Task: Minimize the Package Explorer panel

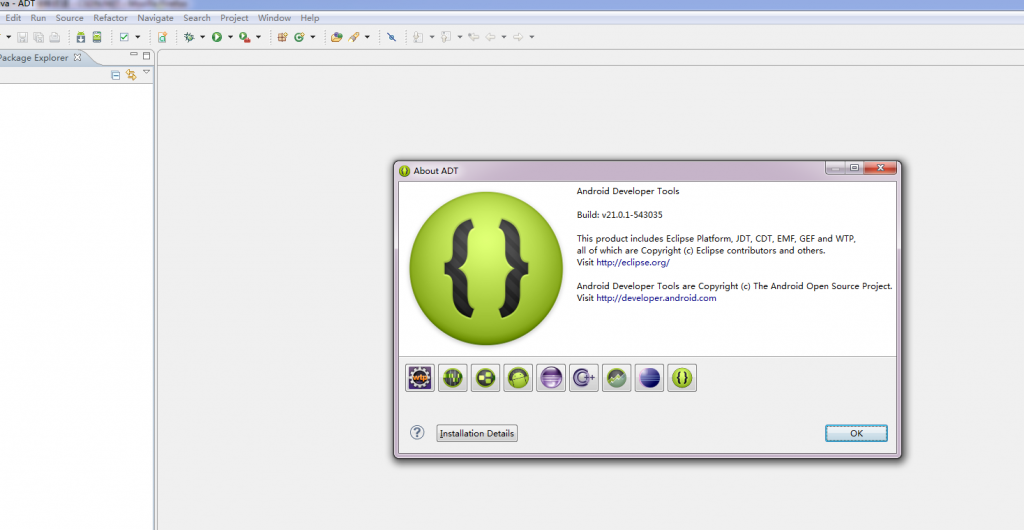Action: (x=133, y=54)
